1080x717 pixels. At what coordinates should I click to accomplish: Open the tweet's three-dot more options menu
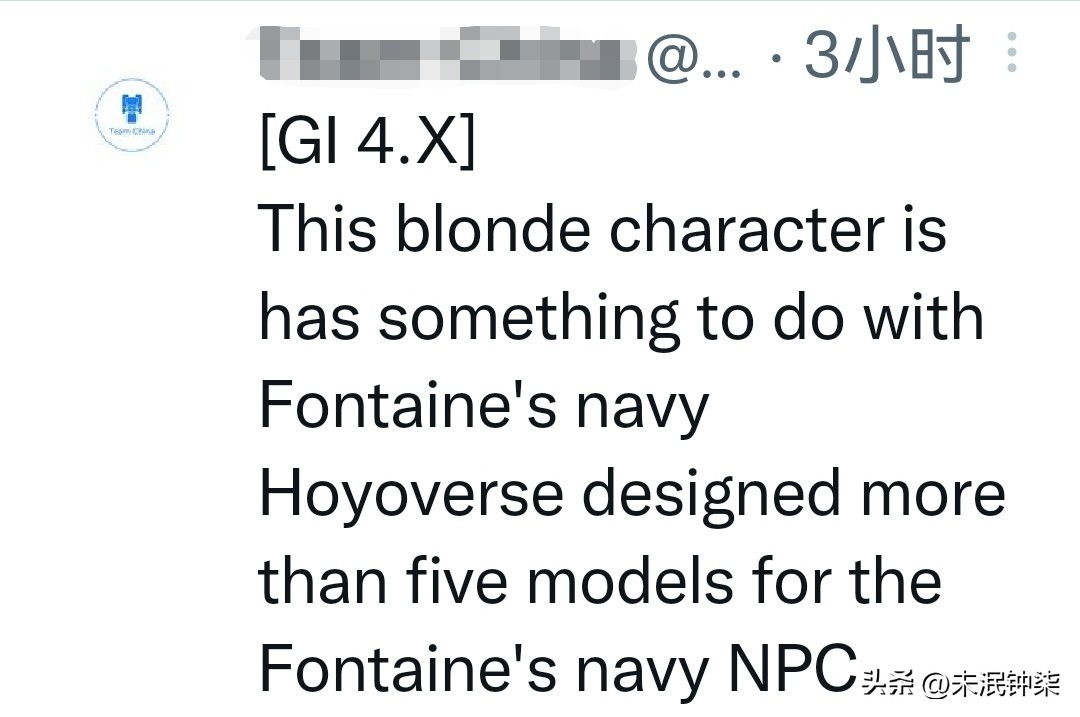(x=1011, y=52)
